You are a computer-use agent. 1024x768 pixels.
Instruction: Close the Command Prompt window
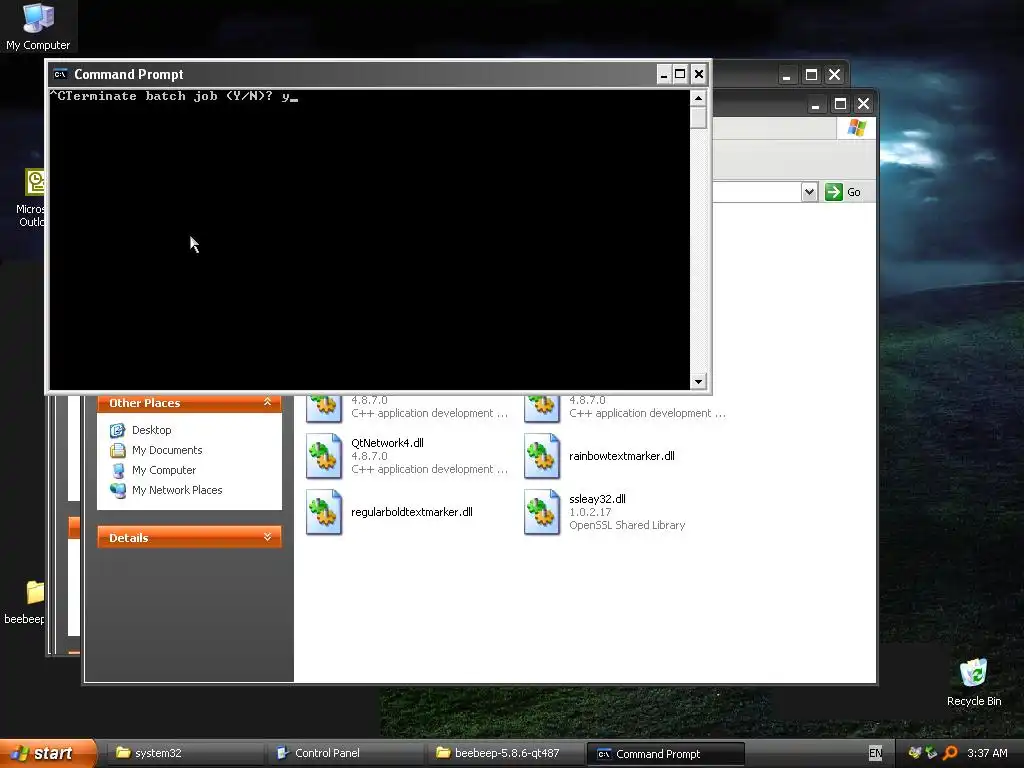pyautogui.click(x=699, y=74)
